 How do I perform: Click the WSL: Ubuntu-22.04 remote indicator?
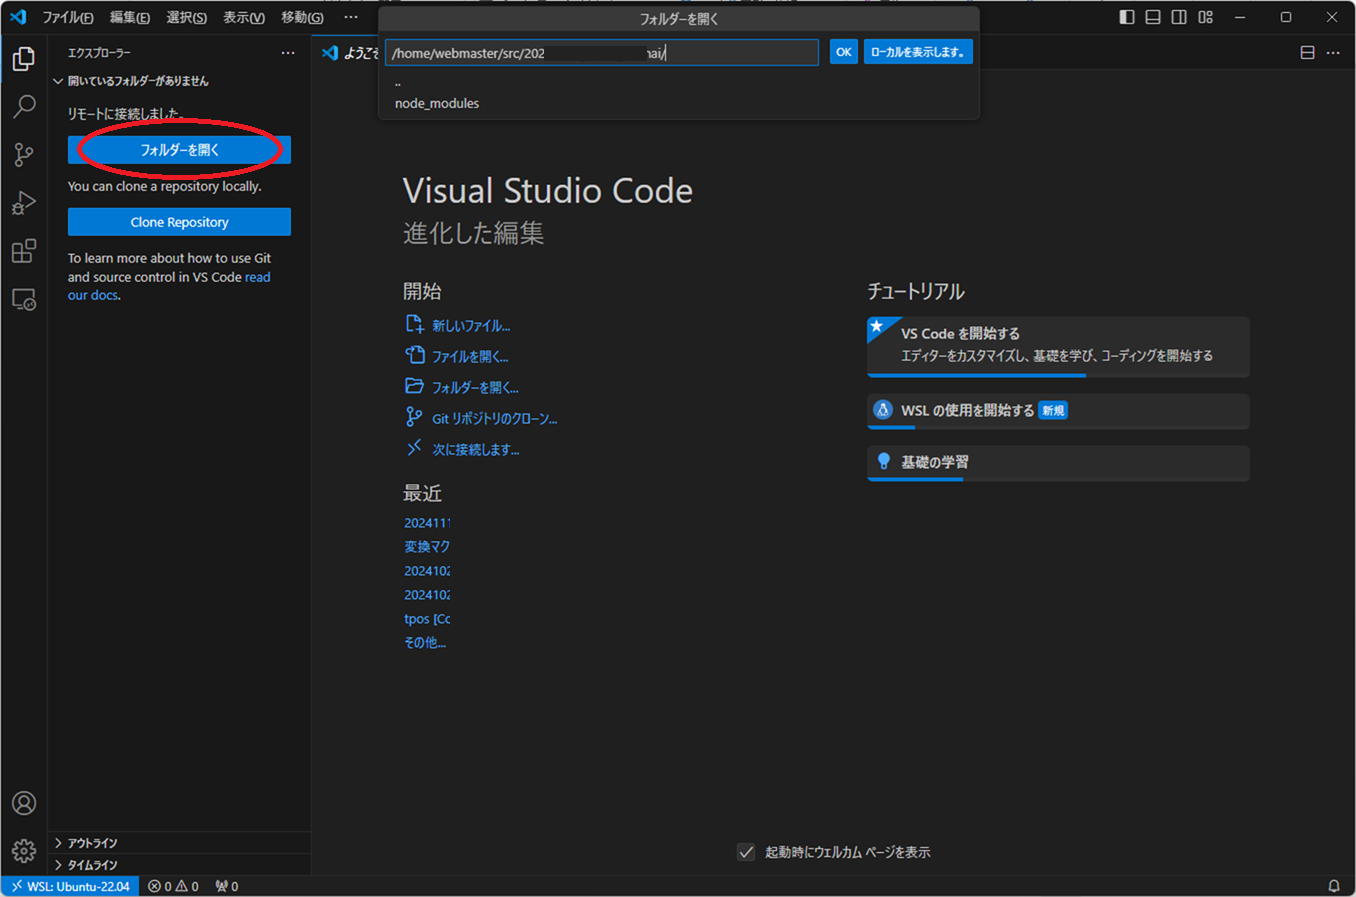click(x=70, y=886)
